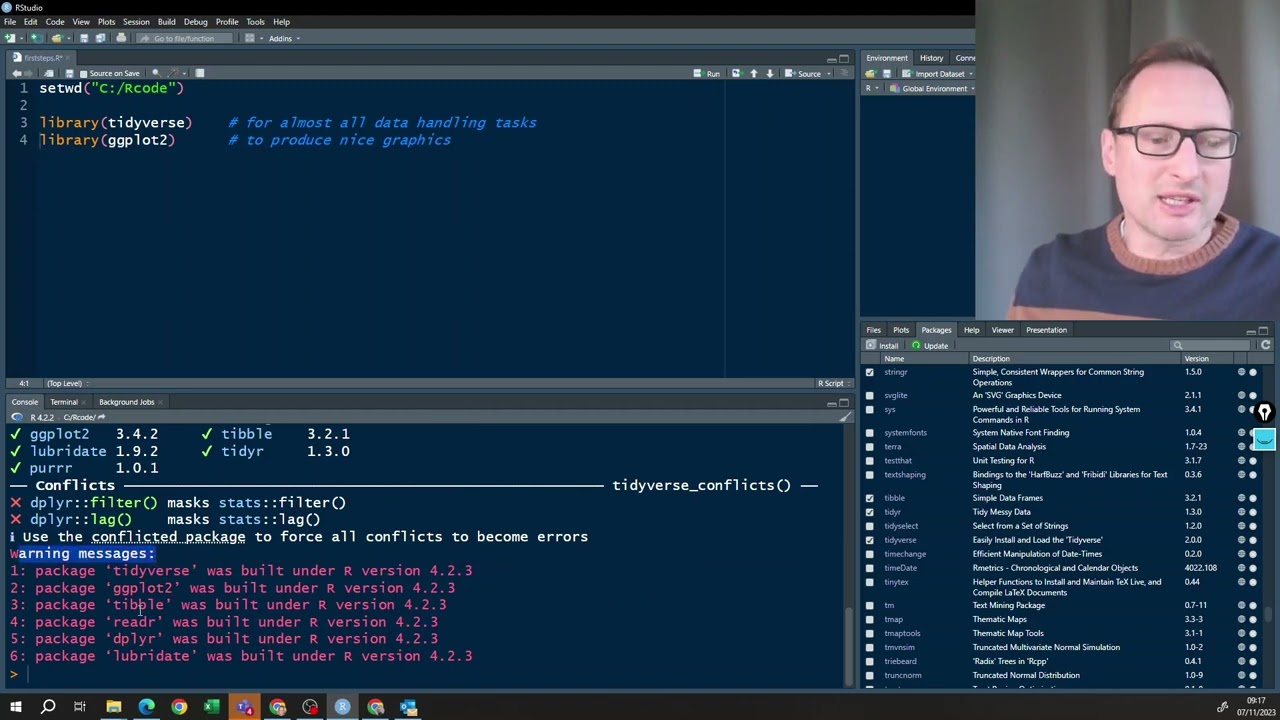Viewport: 1280px width, 720px height.
Task: Open the timeDate package link
Action: click(900, 568)
